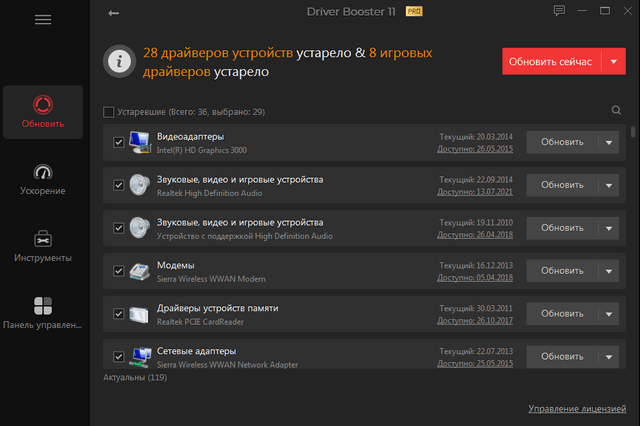Click the Intel HD Graphics monitor icon
The image size is (640, 426).
[140, 142]
